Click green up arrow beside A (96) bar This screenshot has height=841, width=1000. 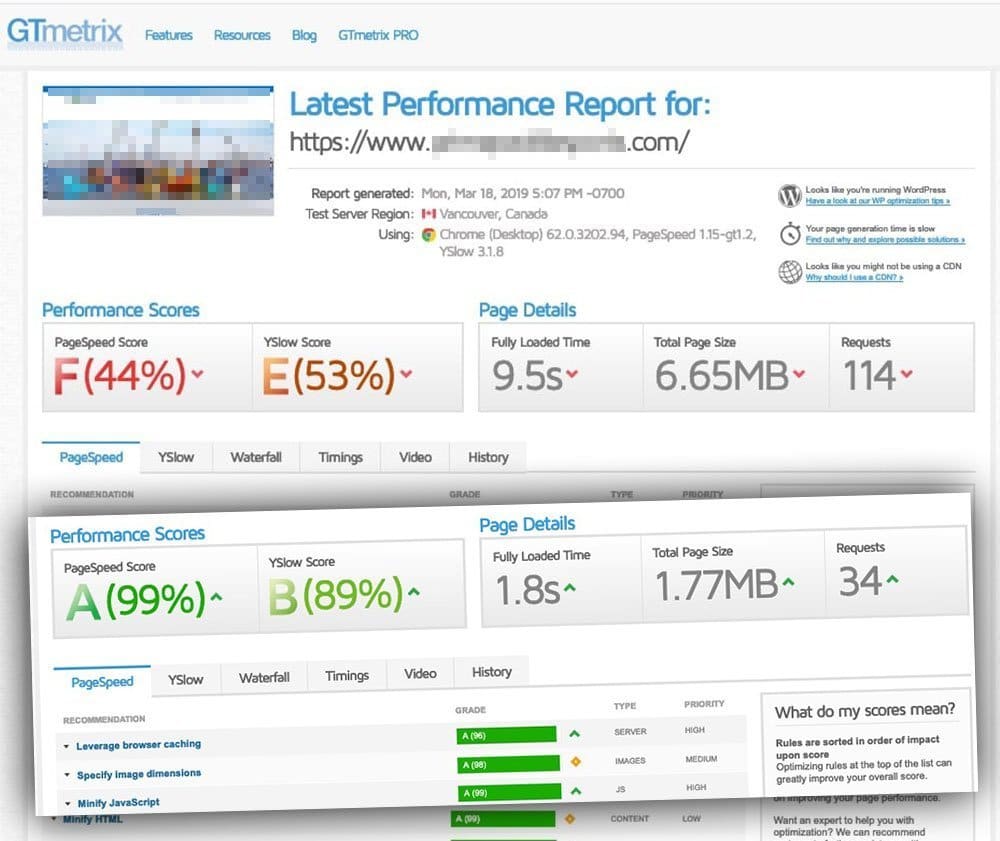tap(575, 734)
